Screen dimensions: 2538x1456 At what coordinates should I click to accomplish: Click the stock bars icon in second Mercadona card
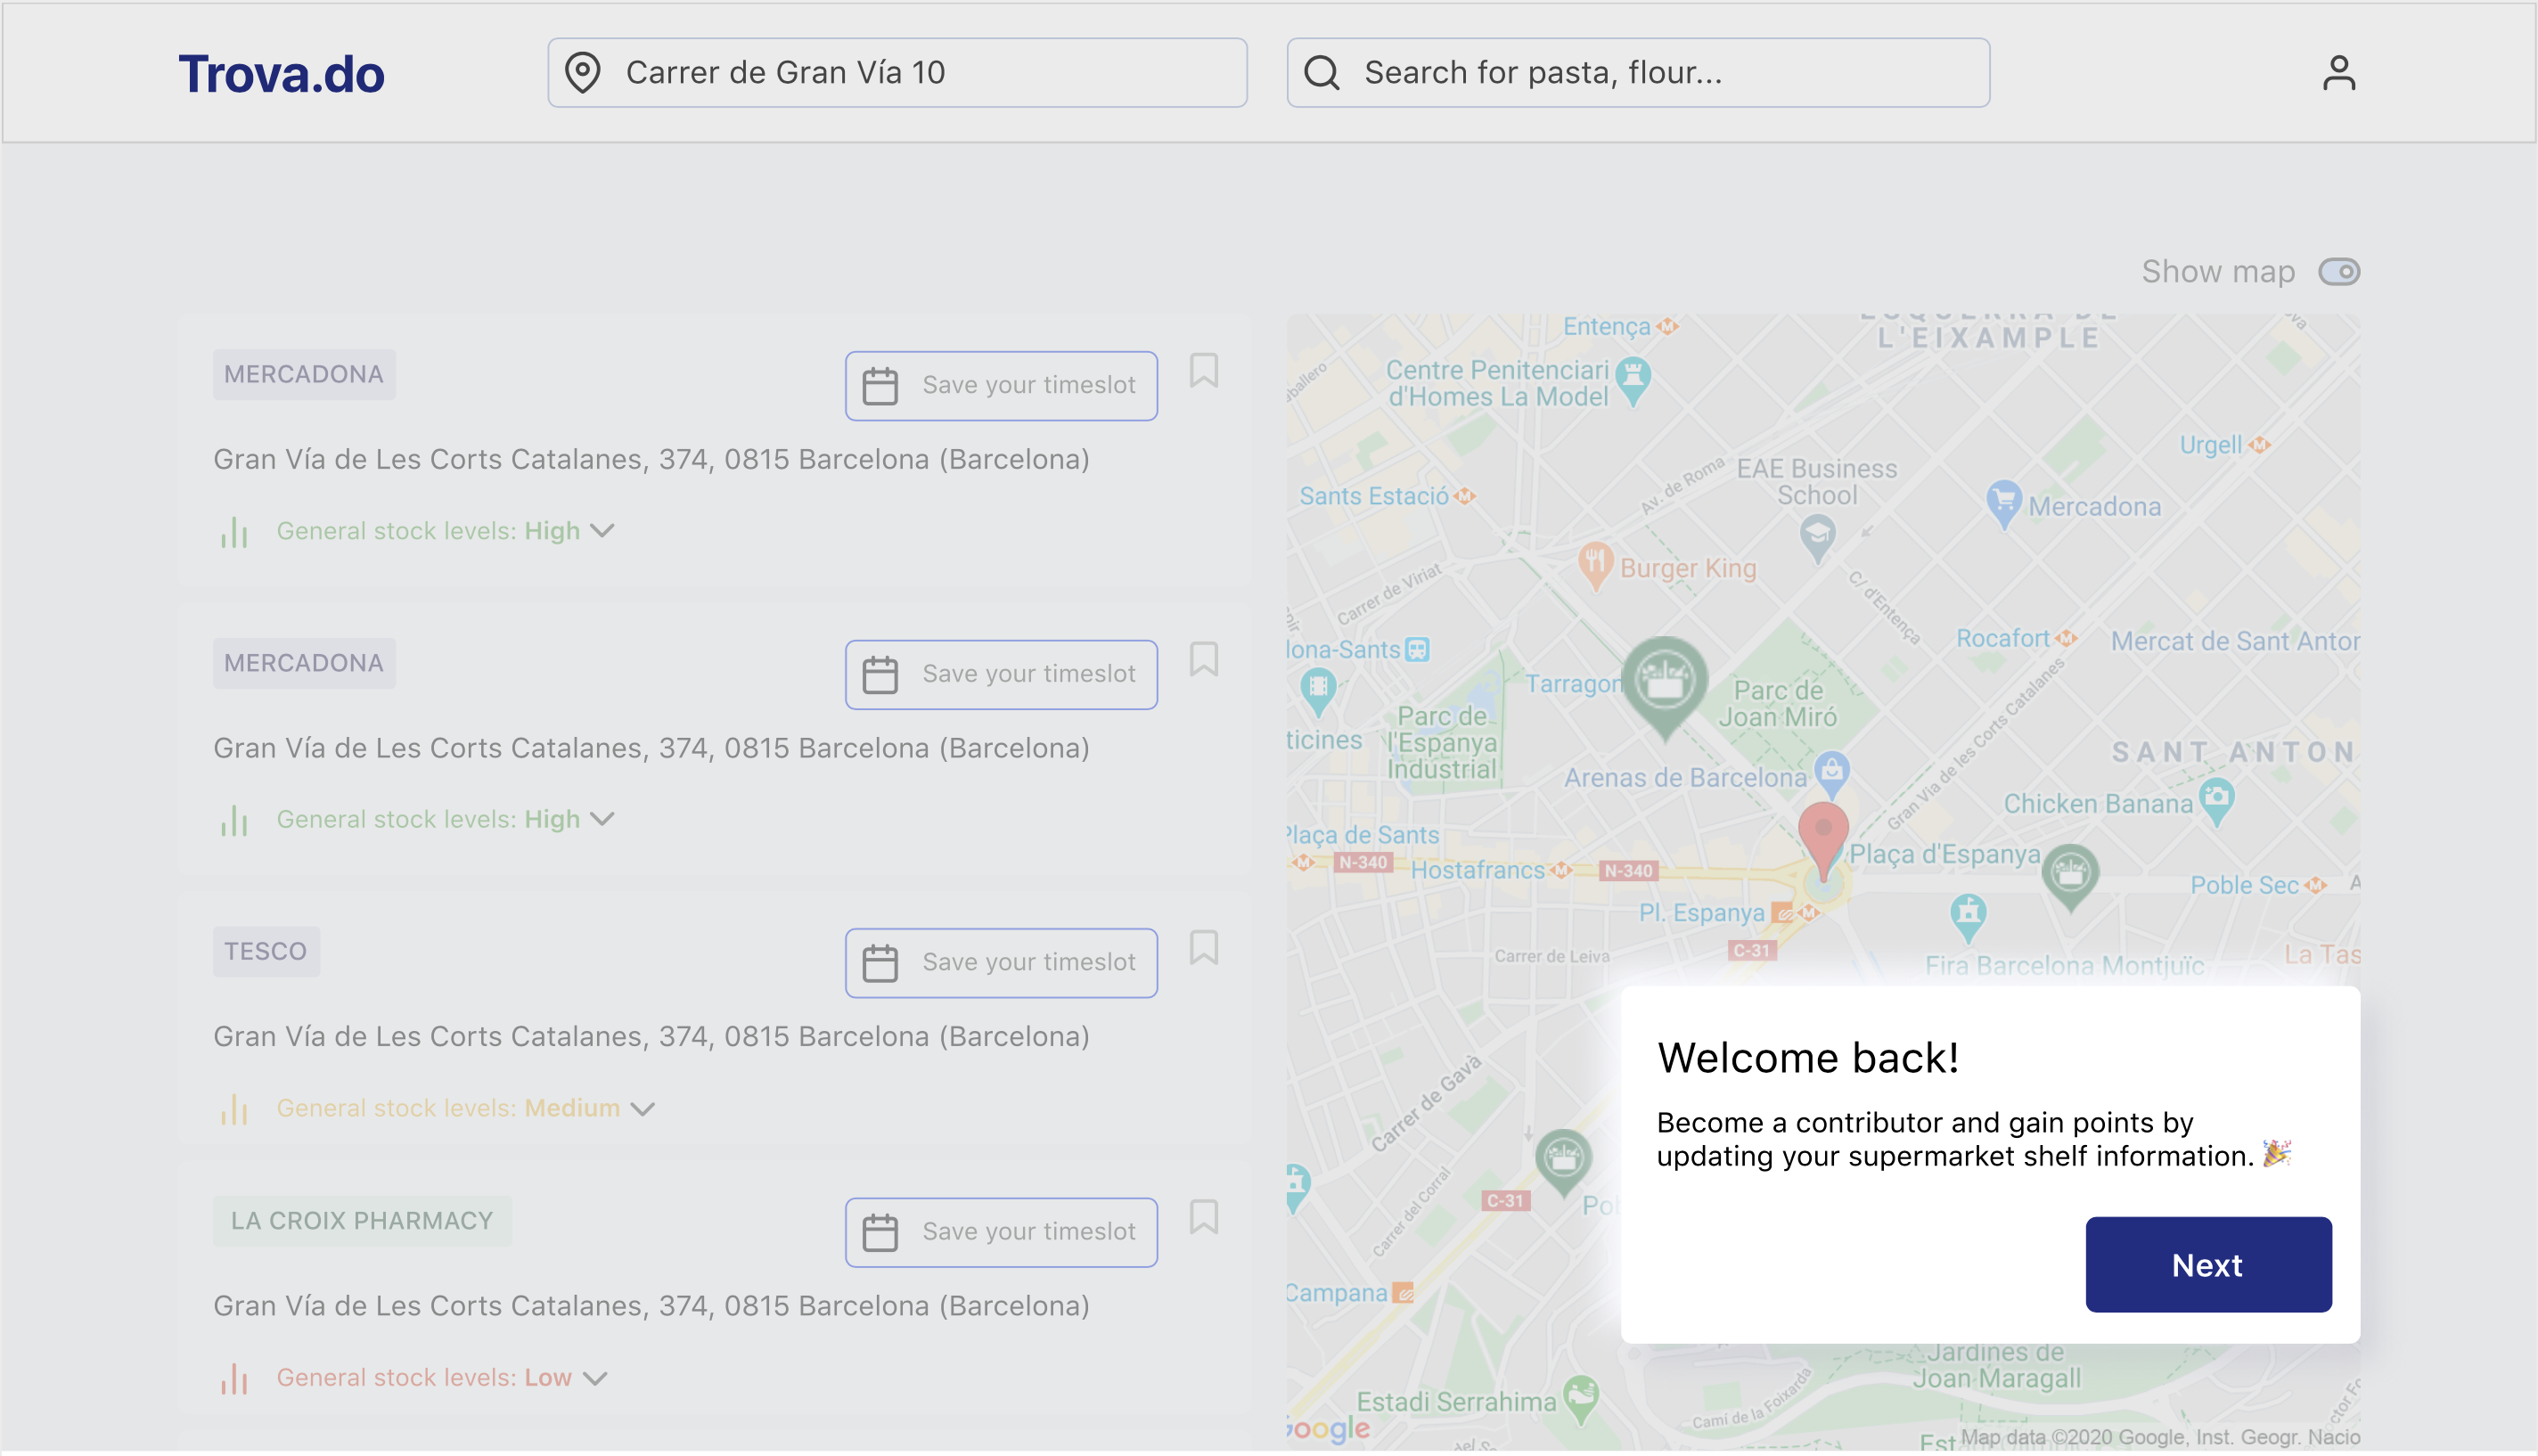click(x=234, y=820)
